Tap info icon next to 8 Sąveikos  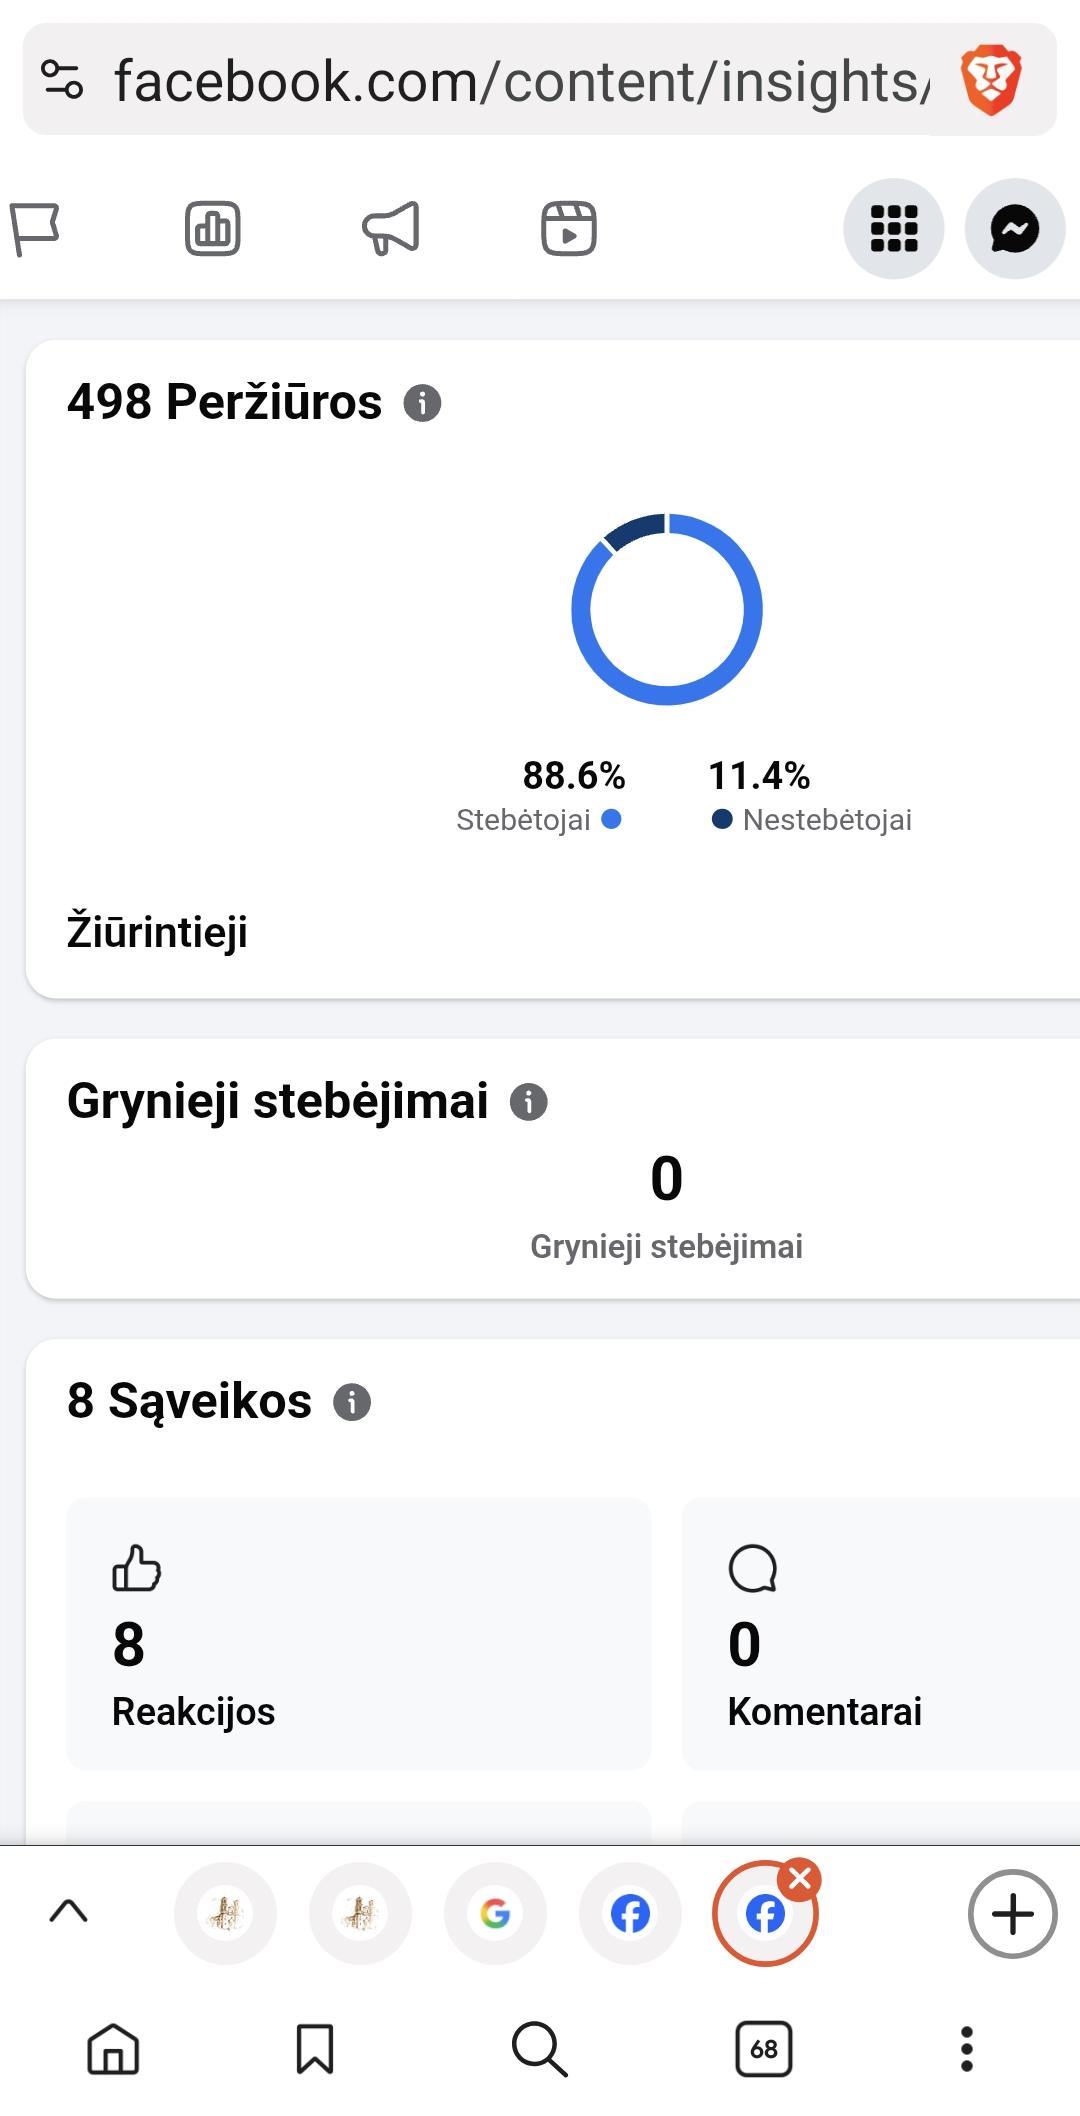(352, 1402)
